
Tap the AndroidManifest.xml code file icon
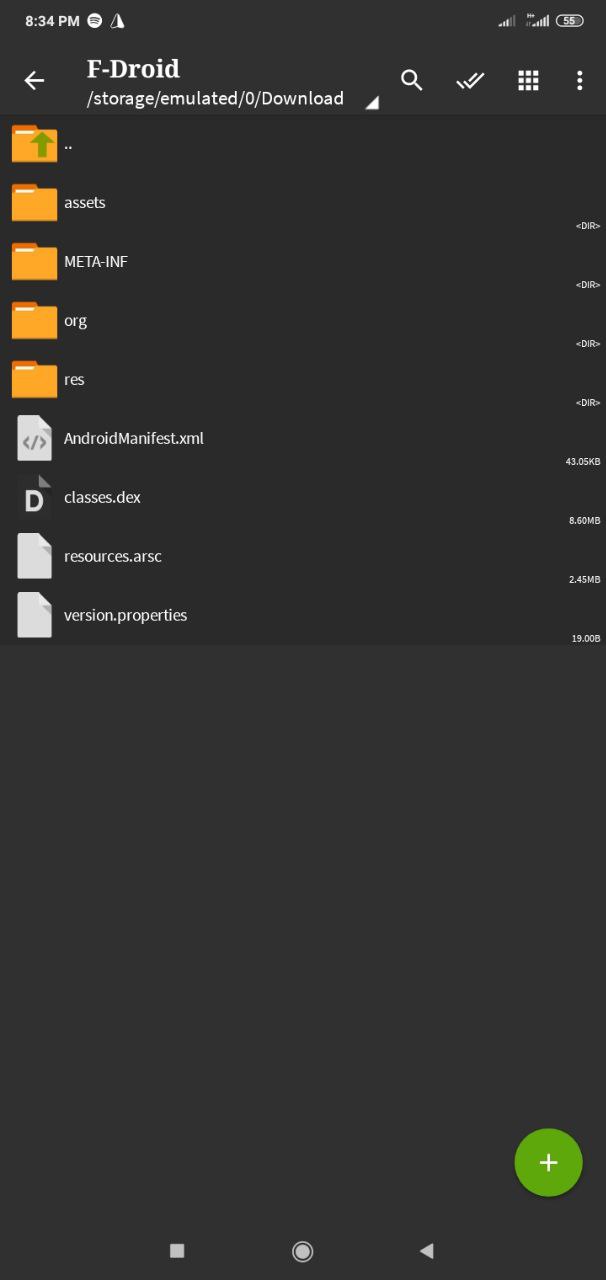[34, 438]
